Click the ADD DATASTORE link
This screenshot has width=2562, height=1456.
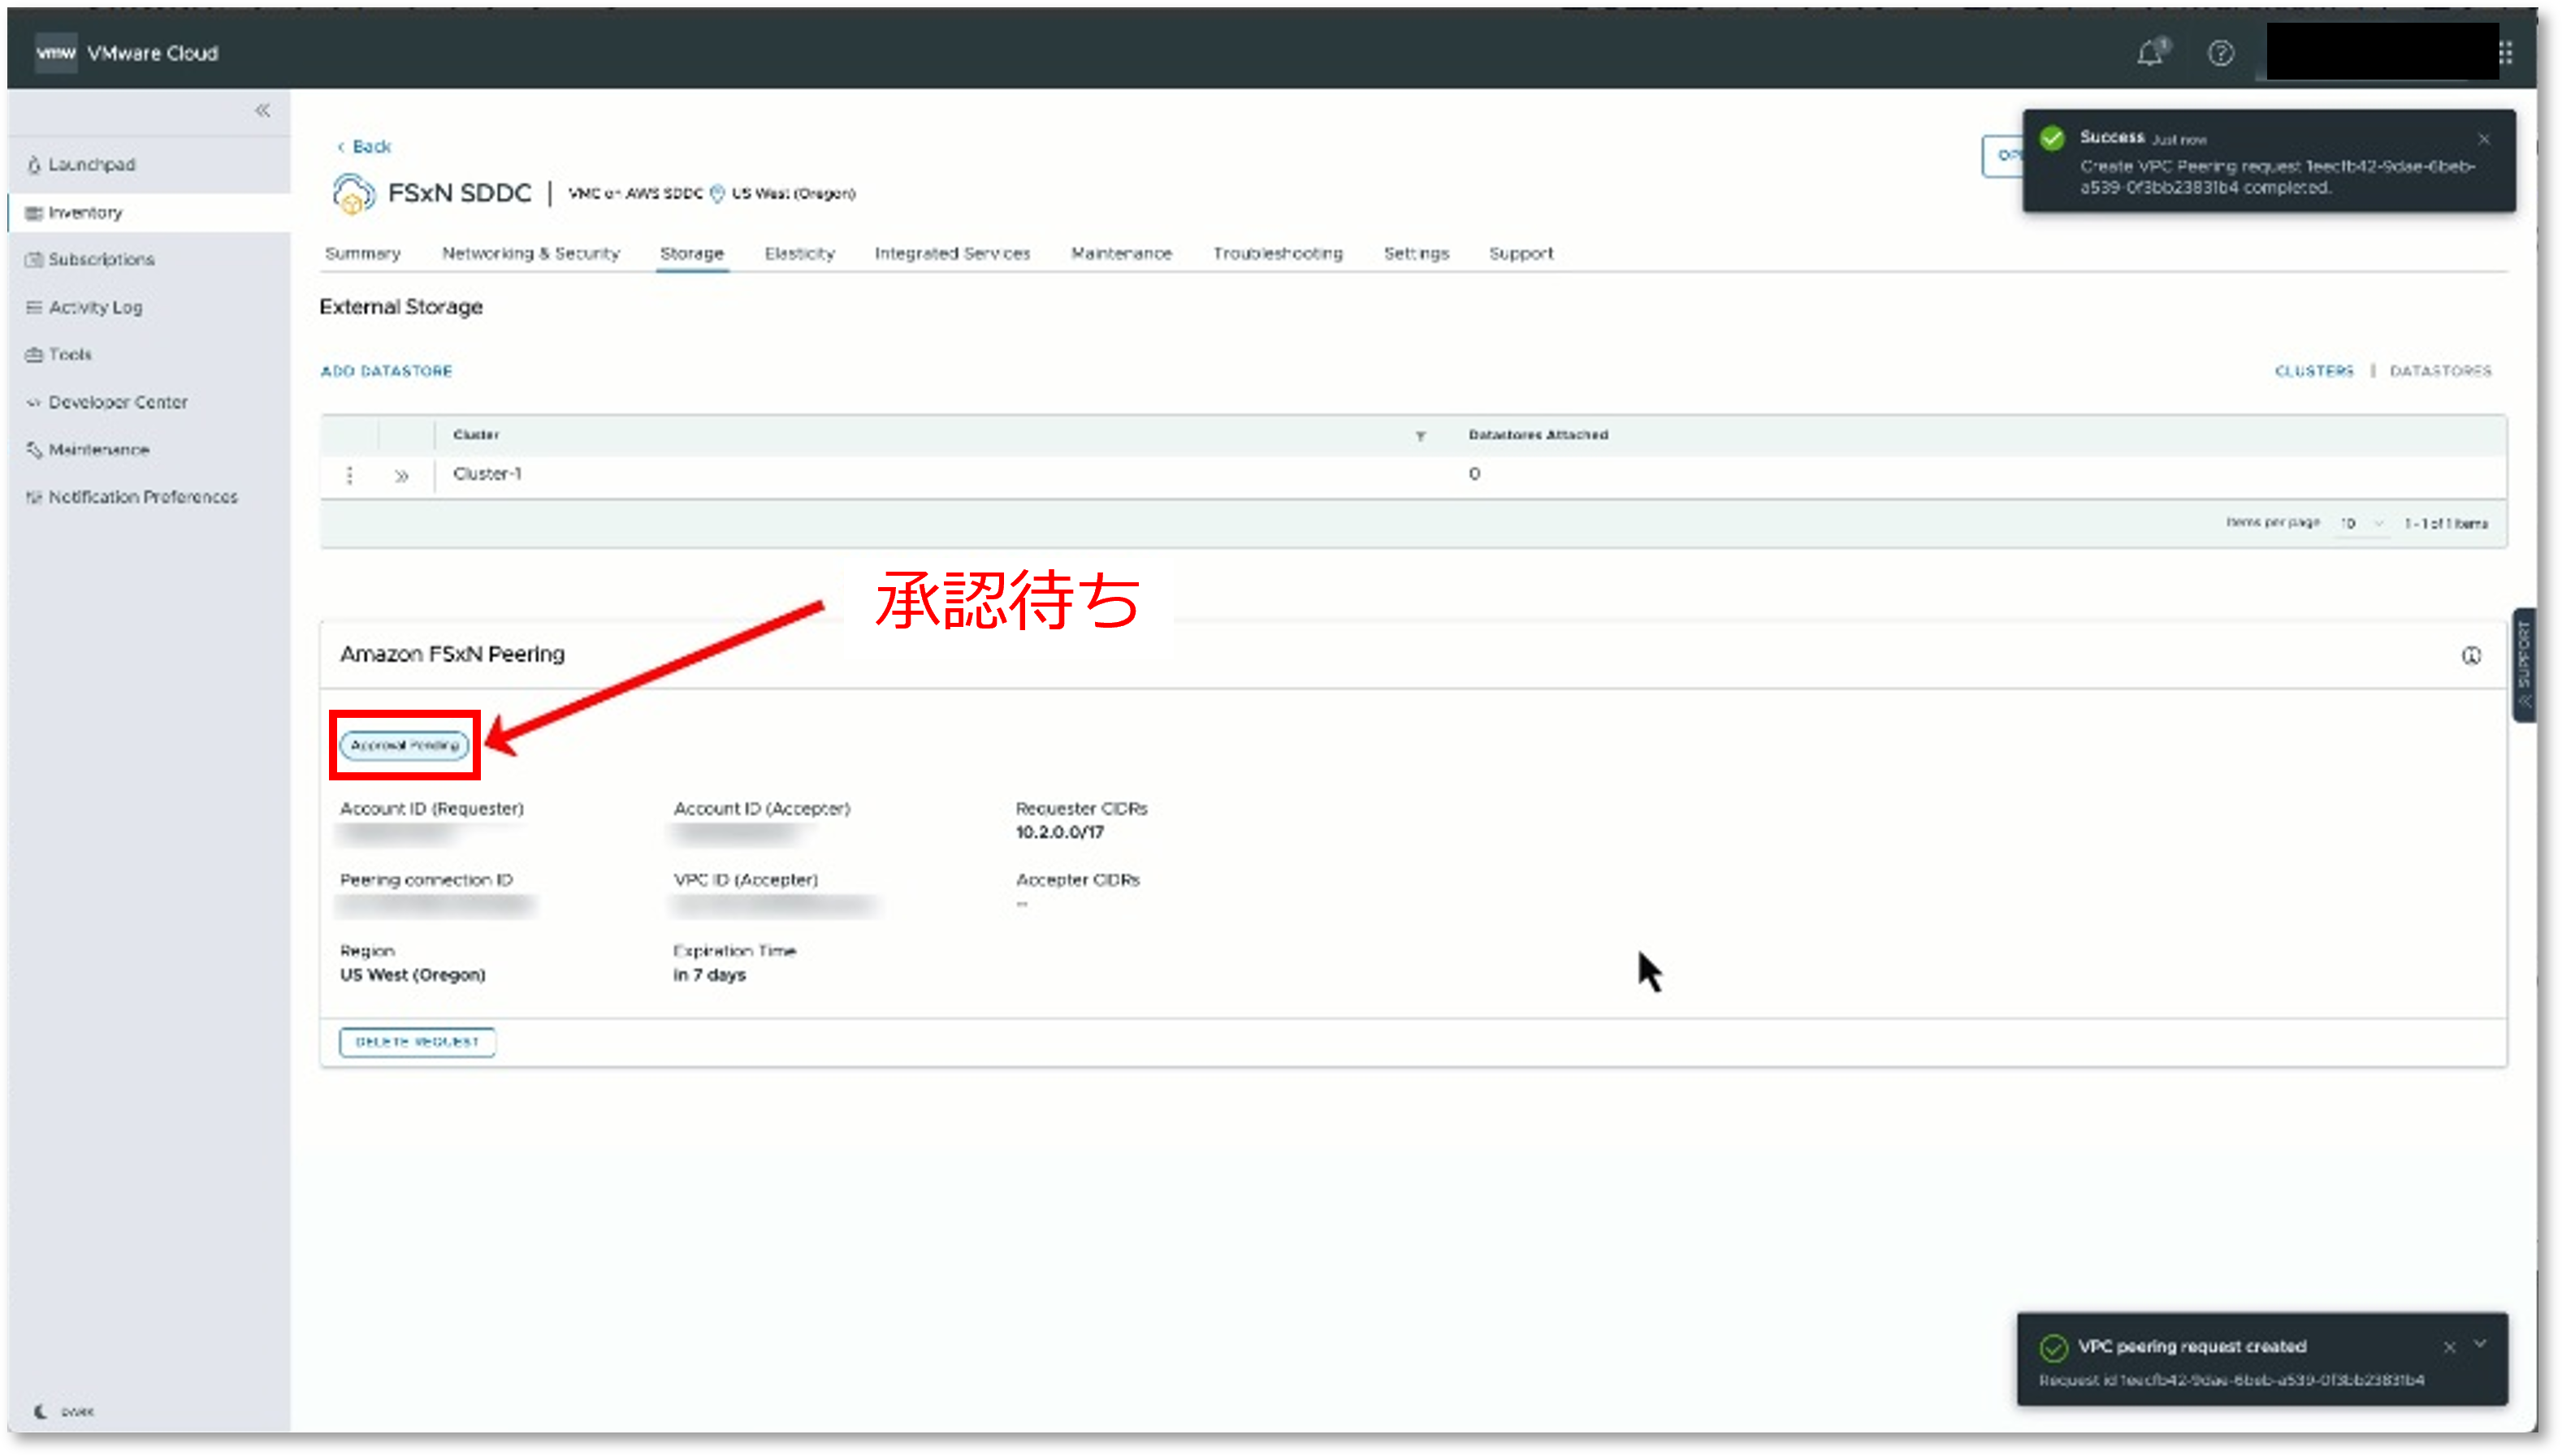[x=386, y=371]
